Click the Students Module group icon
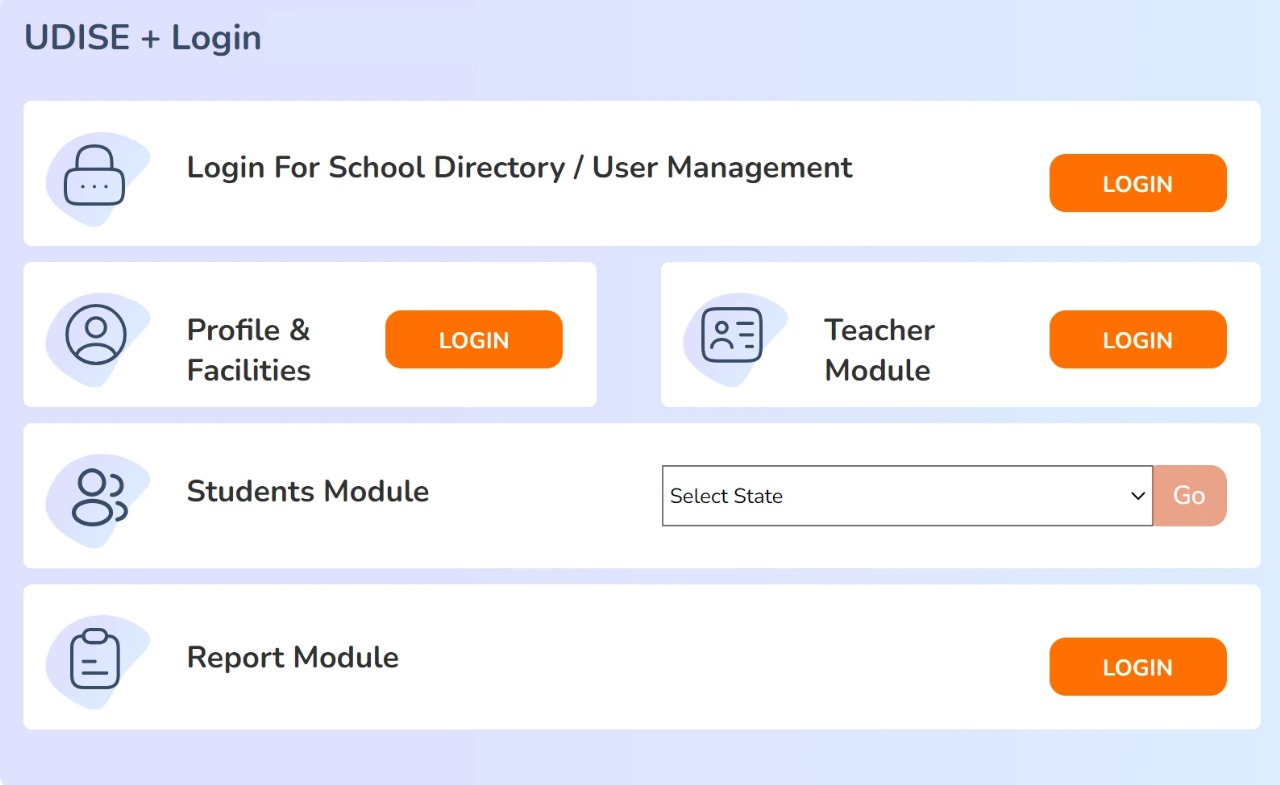Viewport: 1280px width, 785px height. (x=99, y=495)
